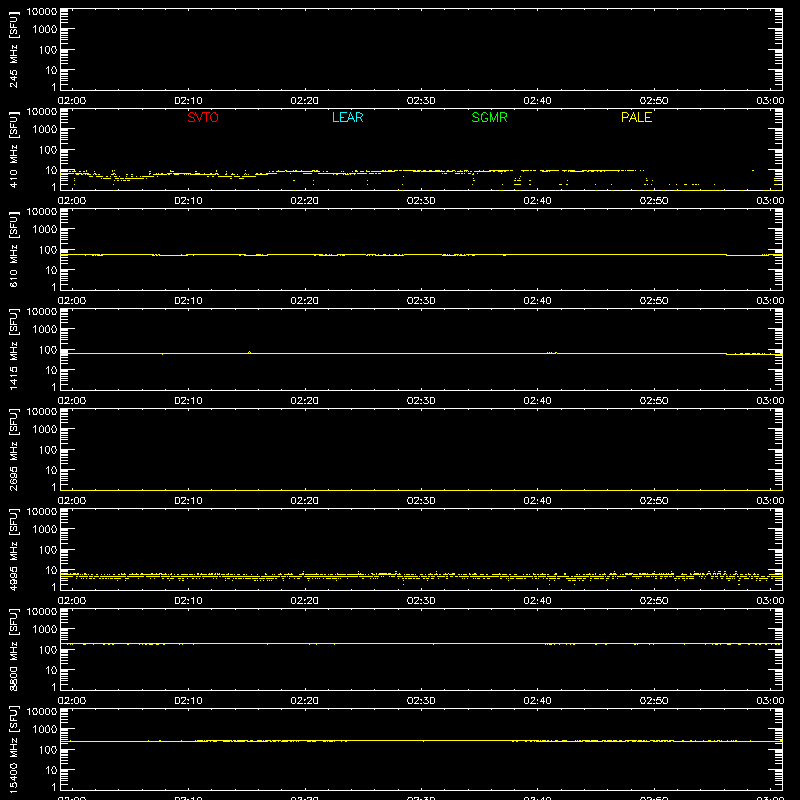Click the red SVTO station label

pyautogui.click(x=203, y=117)
